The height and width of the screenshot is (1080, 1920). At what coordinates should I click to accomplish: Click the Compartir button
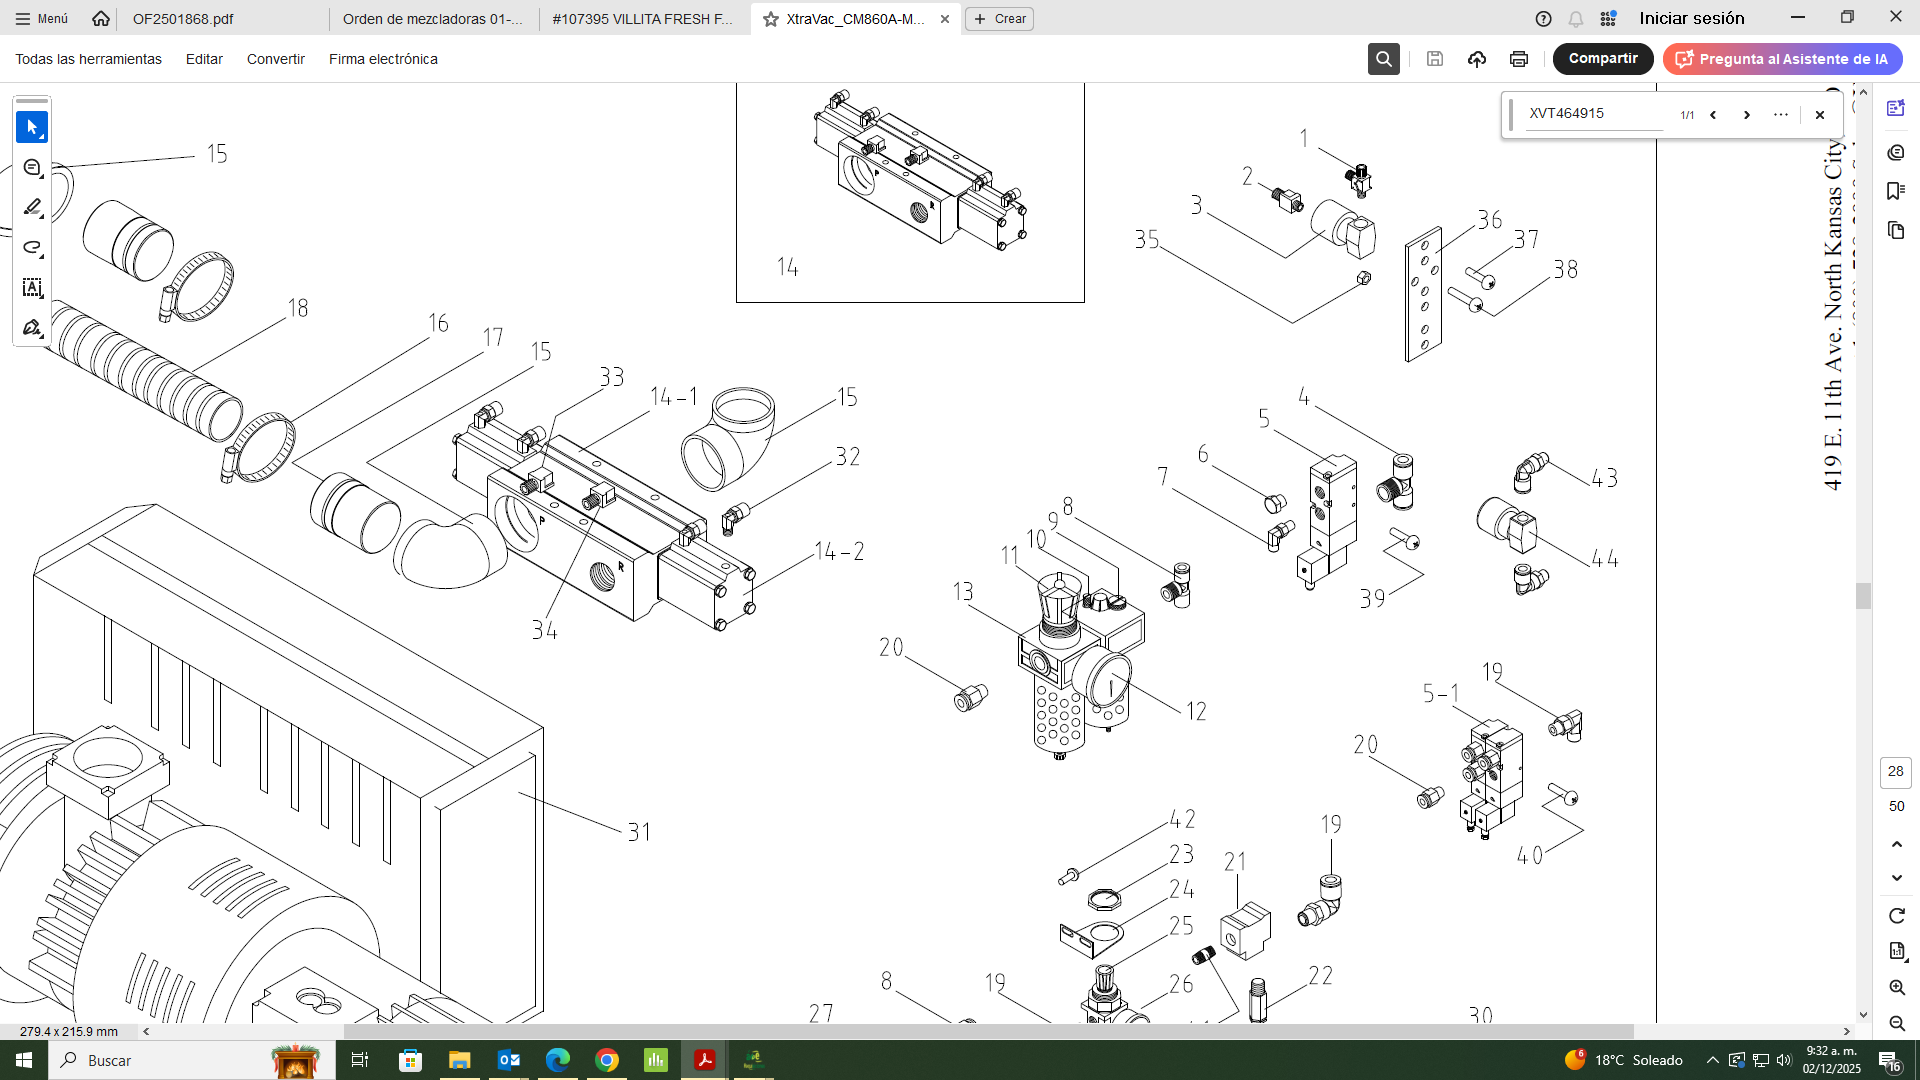pos(1602,59)
